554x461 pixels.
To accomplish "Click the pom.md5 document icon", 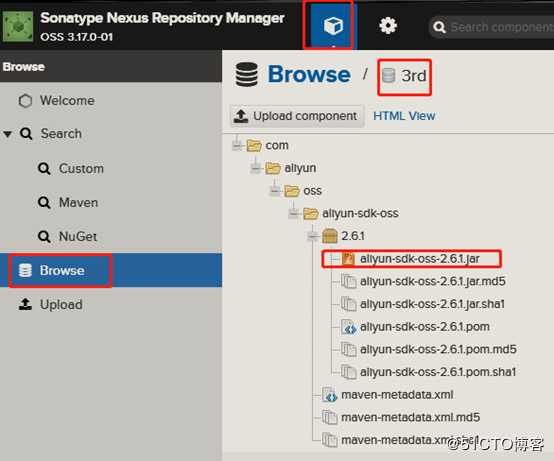I will pos(348,349).
